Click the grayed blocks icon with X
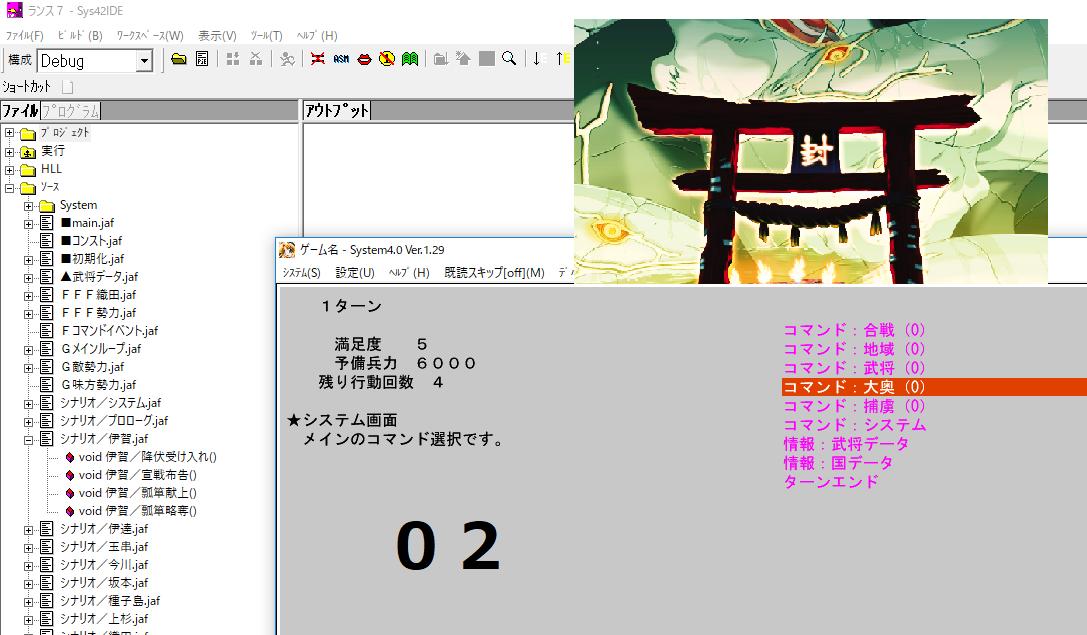 [x=256, y=59]
